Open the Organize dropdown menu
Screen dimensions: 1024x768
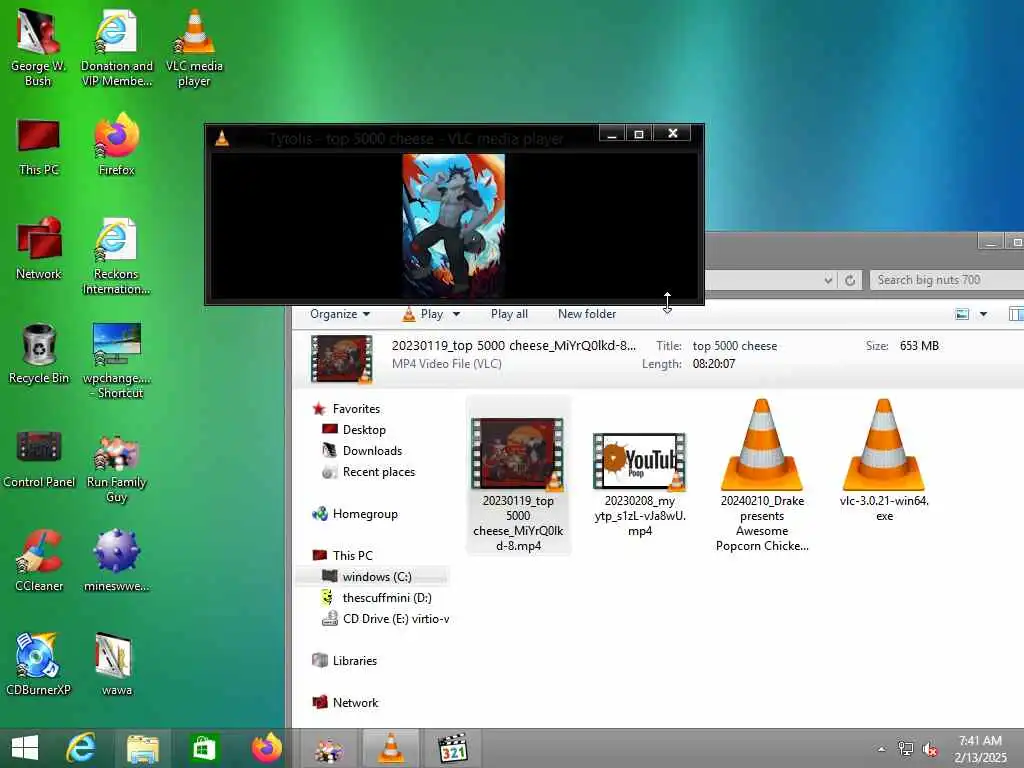pos(340,314)
